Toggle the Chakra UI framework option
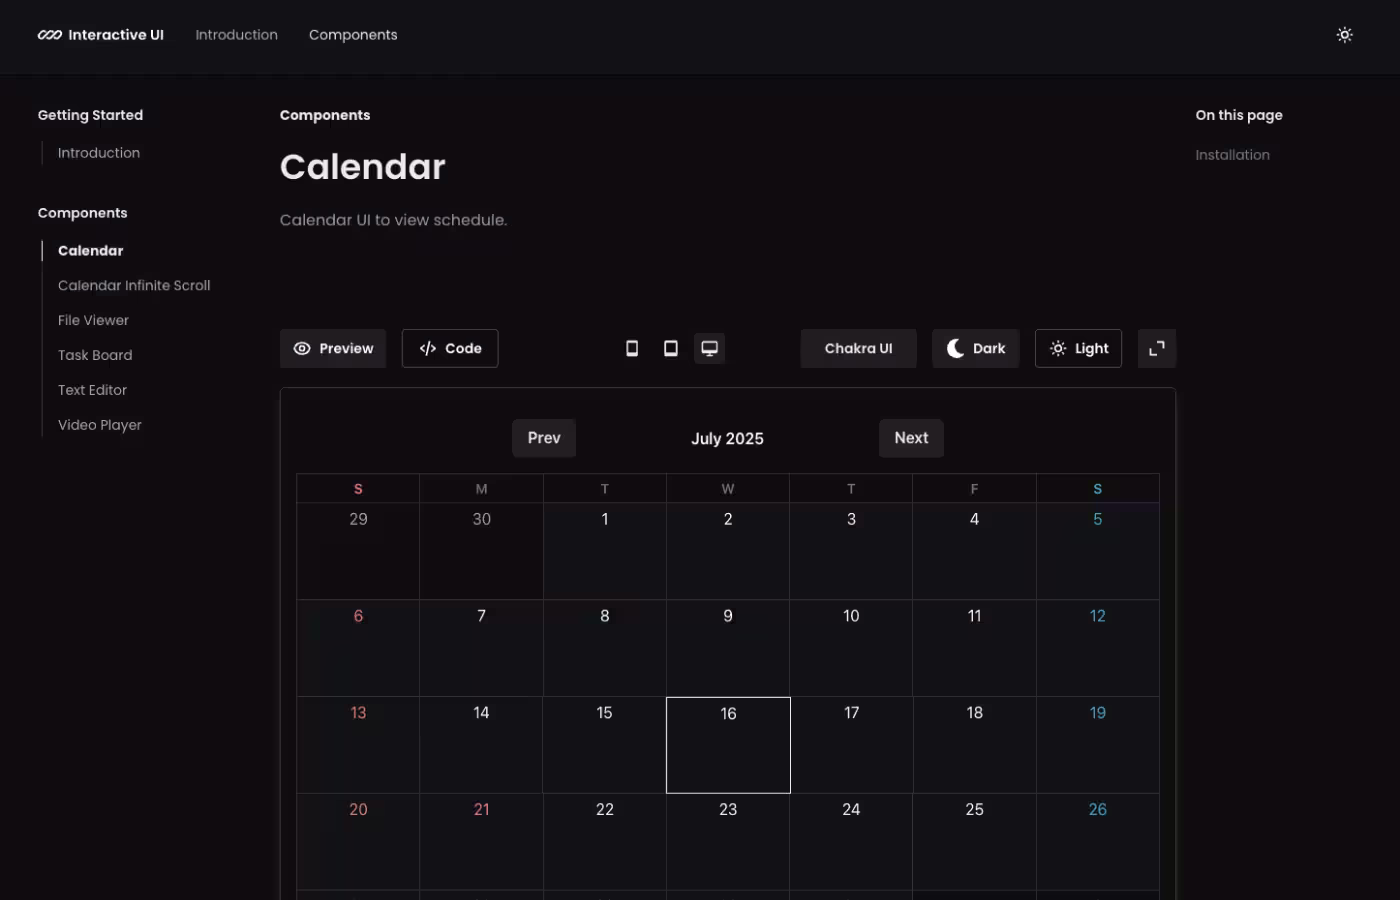 (x=858, y=348)
